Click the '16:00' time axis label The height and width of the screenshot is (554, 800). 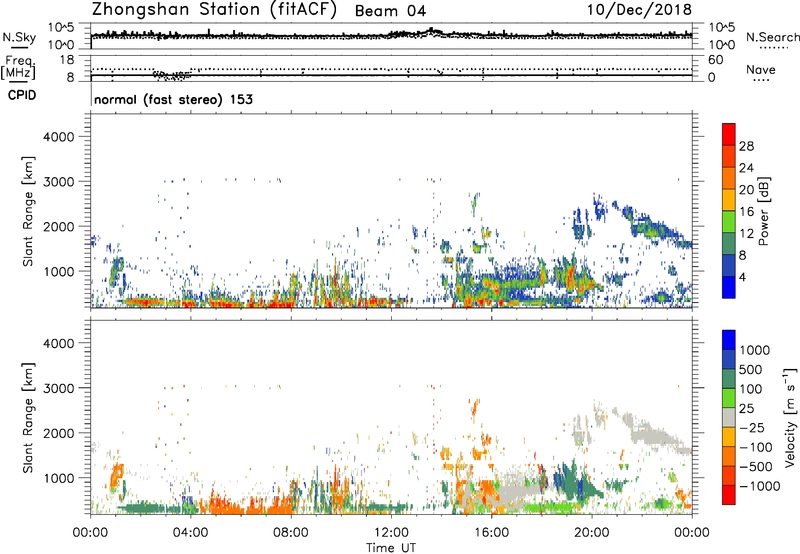(491, 533)
